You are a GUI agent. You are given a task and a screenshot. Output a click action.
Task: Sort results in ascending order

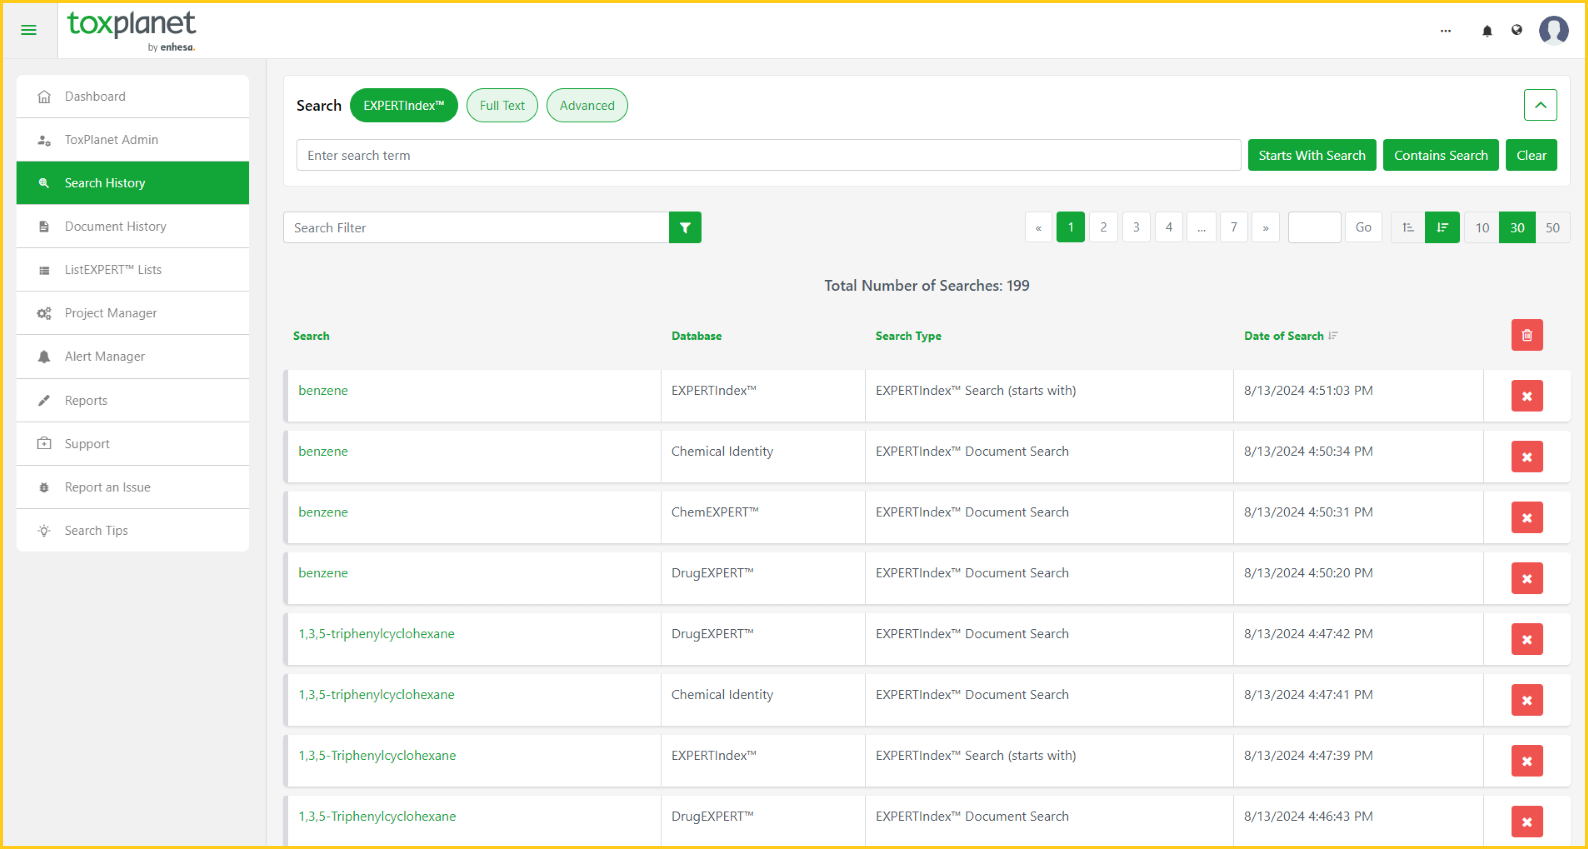1408,228
